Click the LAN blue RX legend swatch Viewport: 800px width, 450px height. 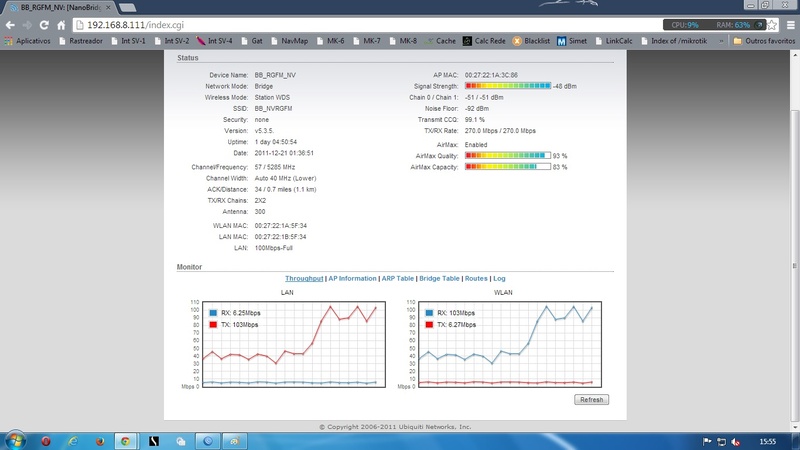[213, 313]
